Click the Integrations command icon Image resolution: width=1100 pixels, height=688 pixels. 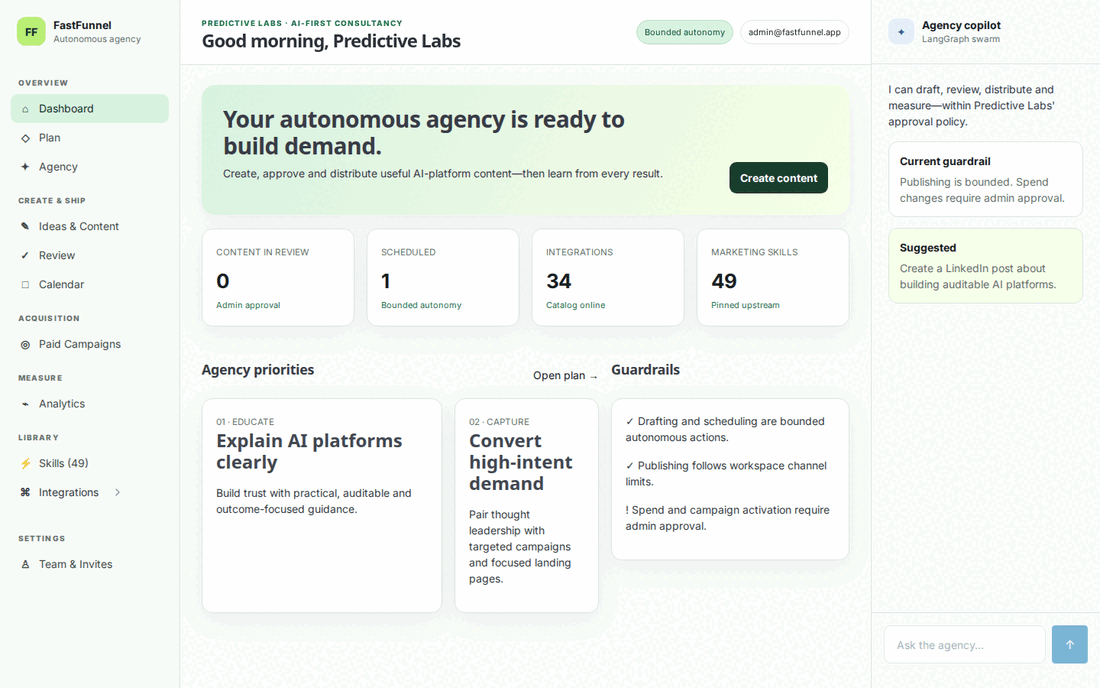click(x=25, y=492)
